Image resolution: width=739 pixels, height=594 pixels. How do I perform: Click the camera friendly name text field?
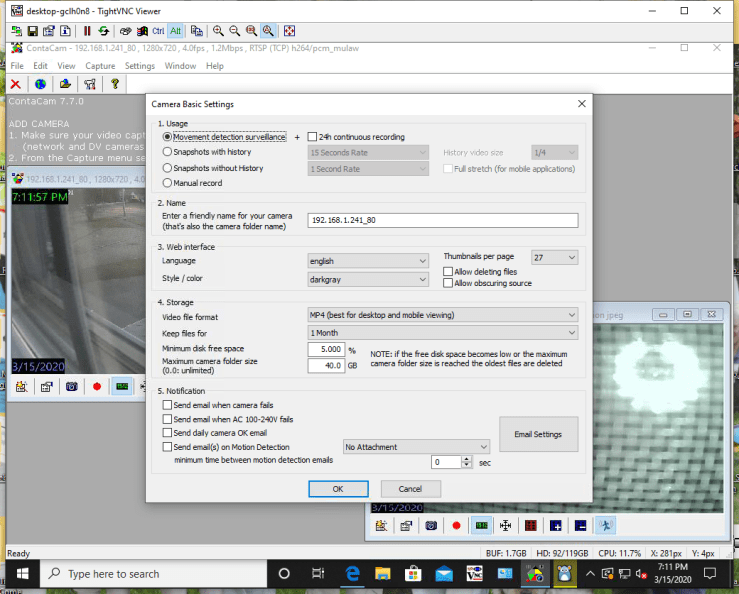click(443, 220)
